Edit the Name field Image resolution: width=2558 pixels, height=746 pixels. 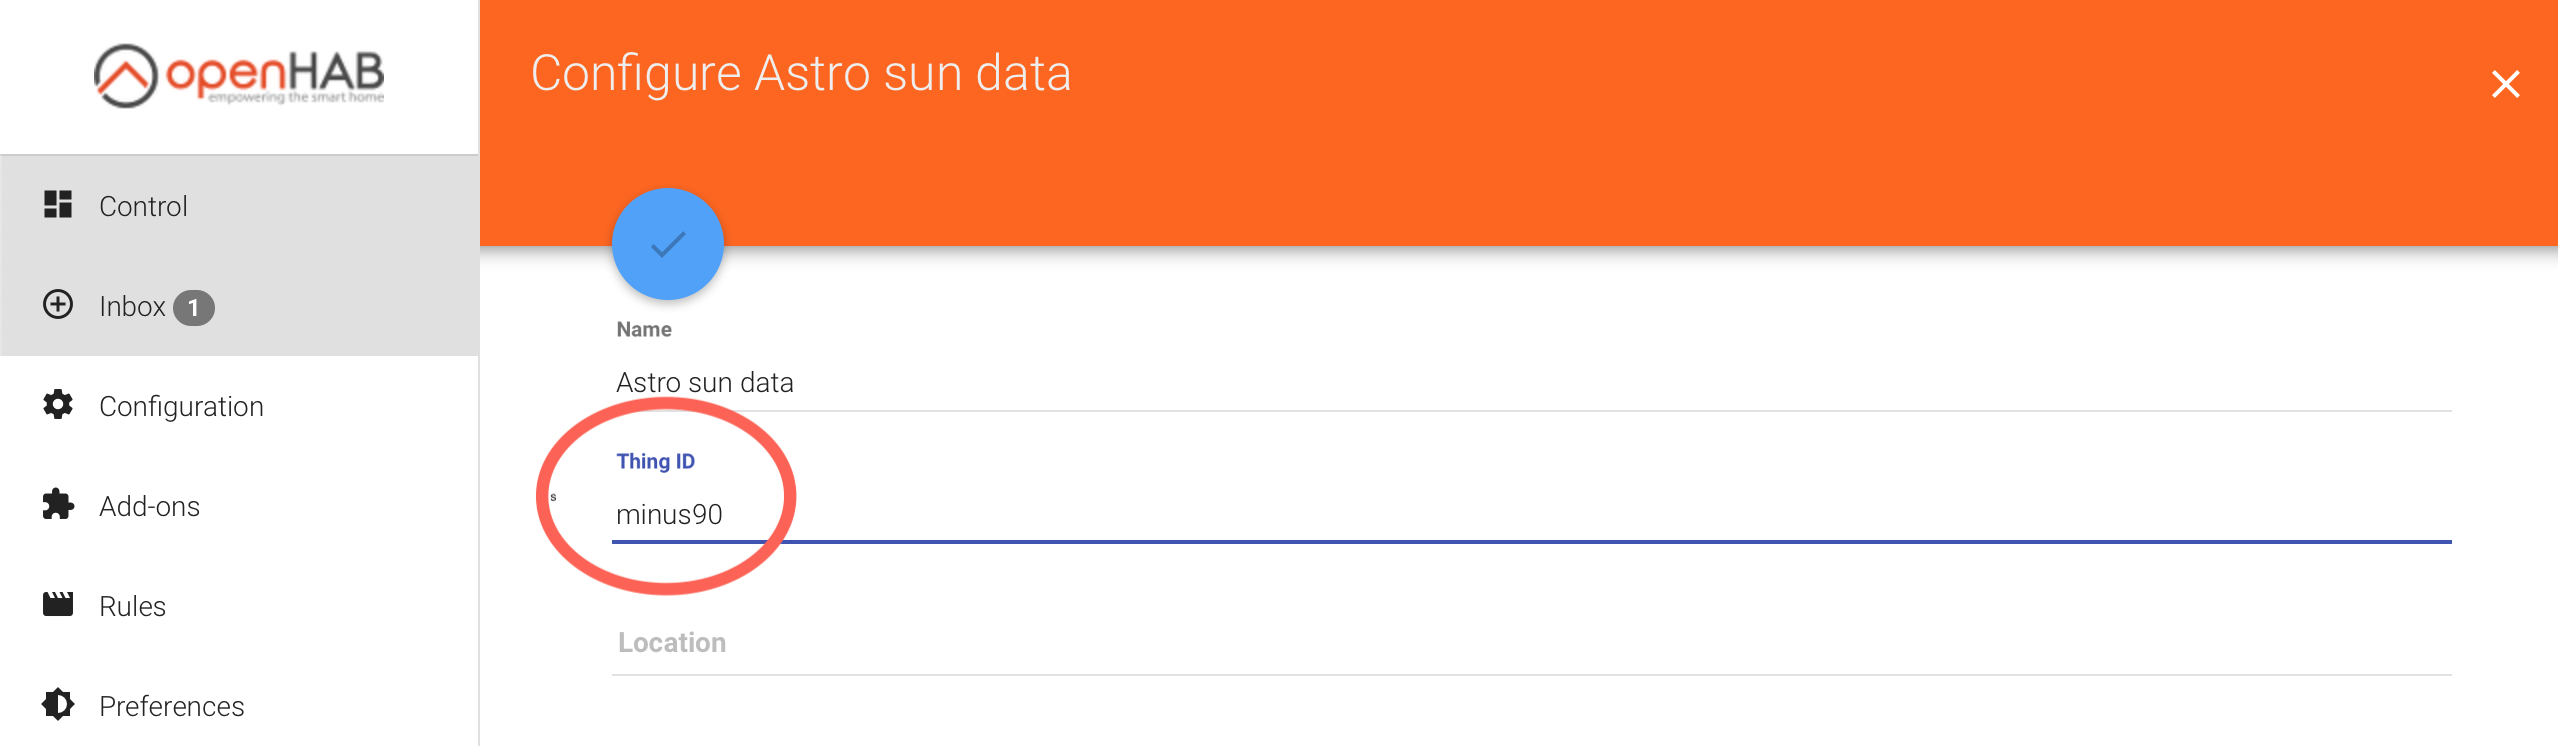tap(1530, 382)
